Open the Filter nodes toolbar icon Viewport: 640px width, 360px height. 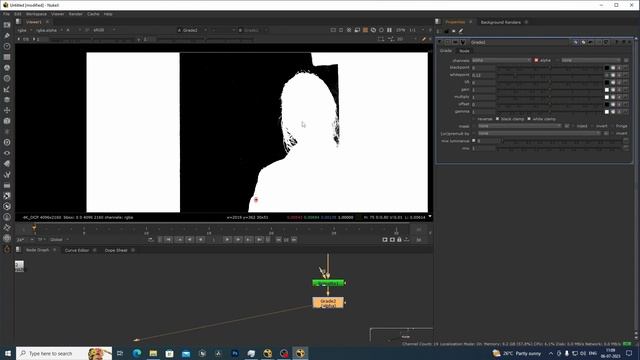tap(7, 78)
